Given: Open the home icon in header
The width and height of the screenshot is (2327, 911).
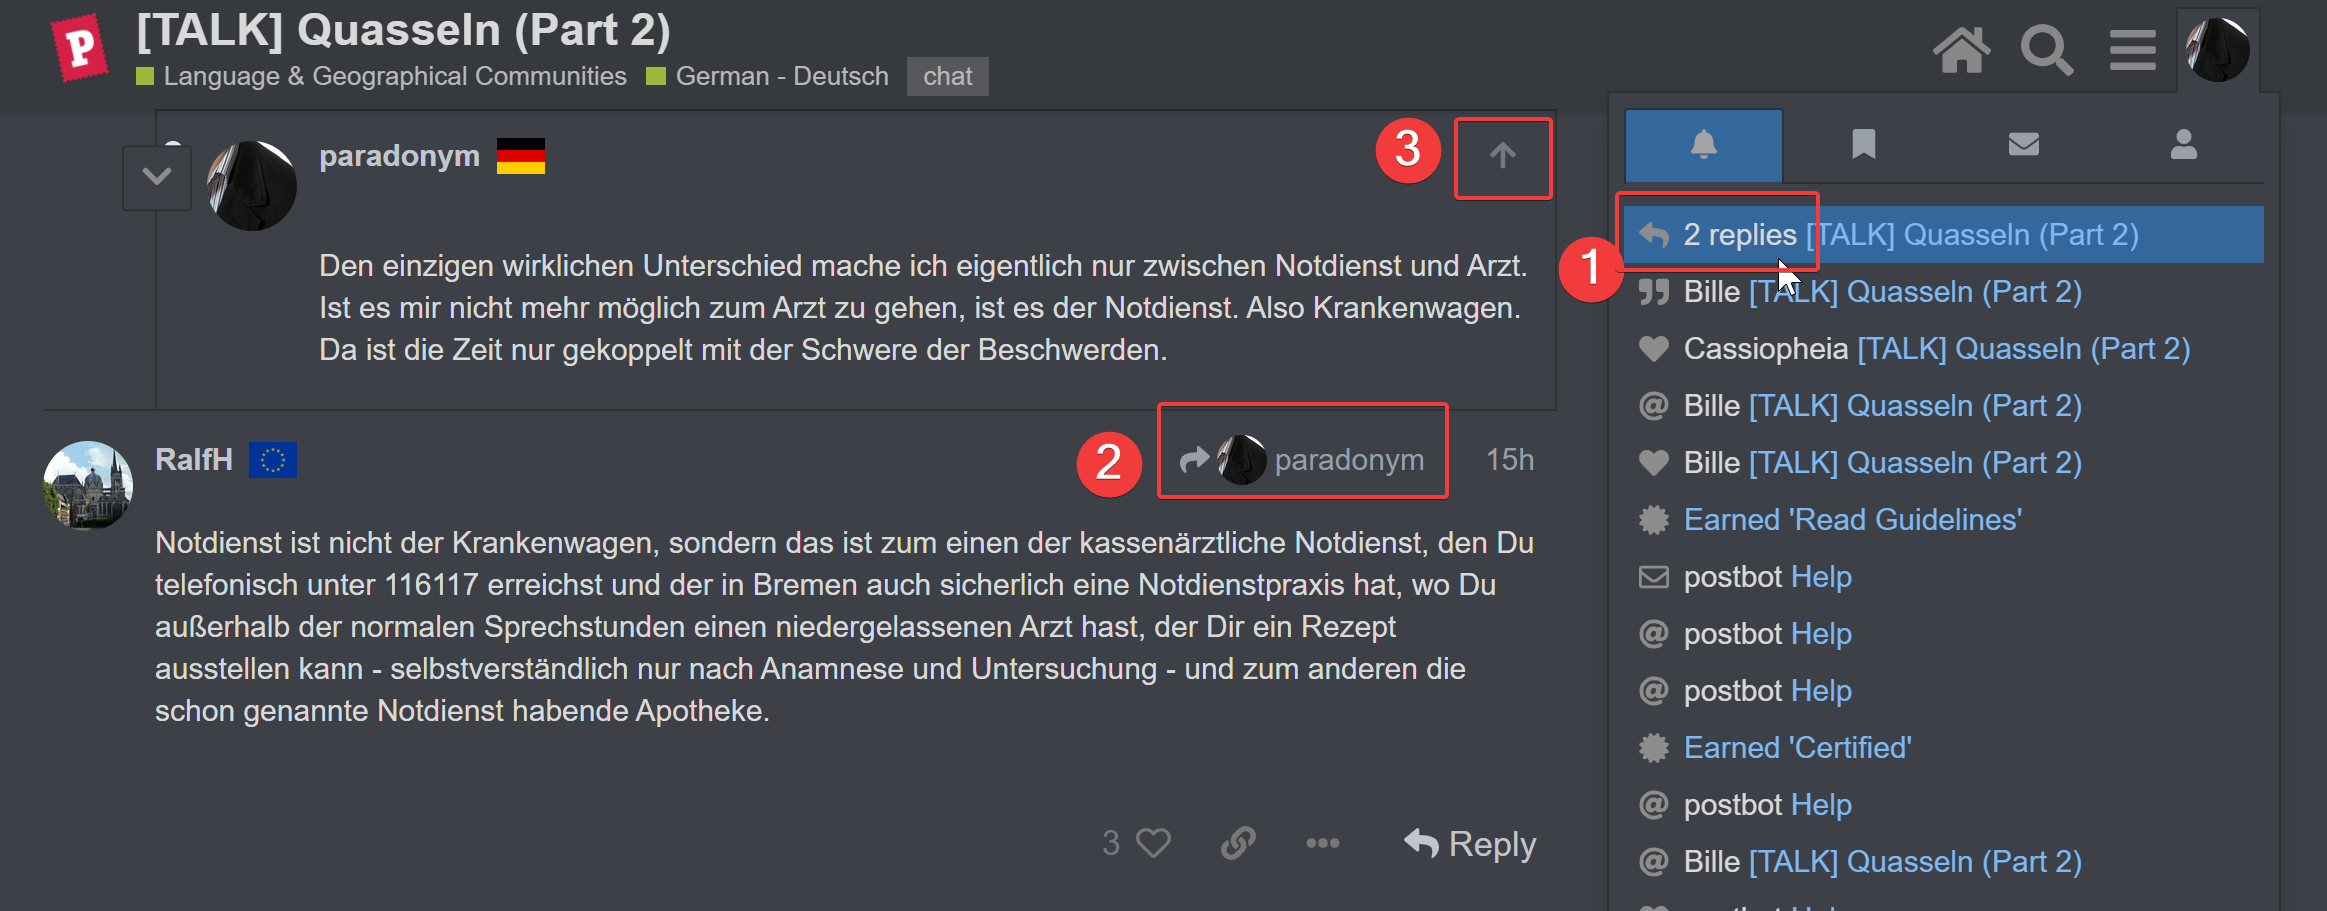Looking at the screenshot, I should (x=1961, y=50).
